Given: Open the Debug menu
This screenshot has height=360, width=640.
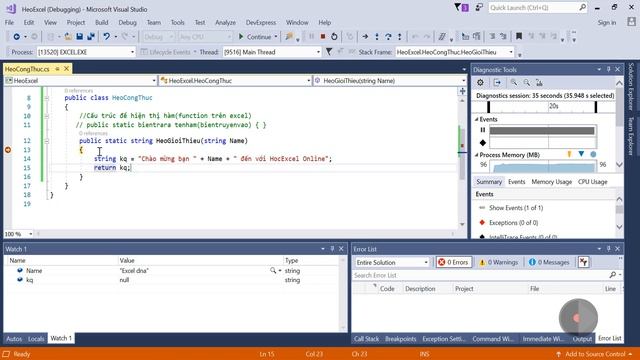Looking at the screenshot, I should coord(127,22).
